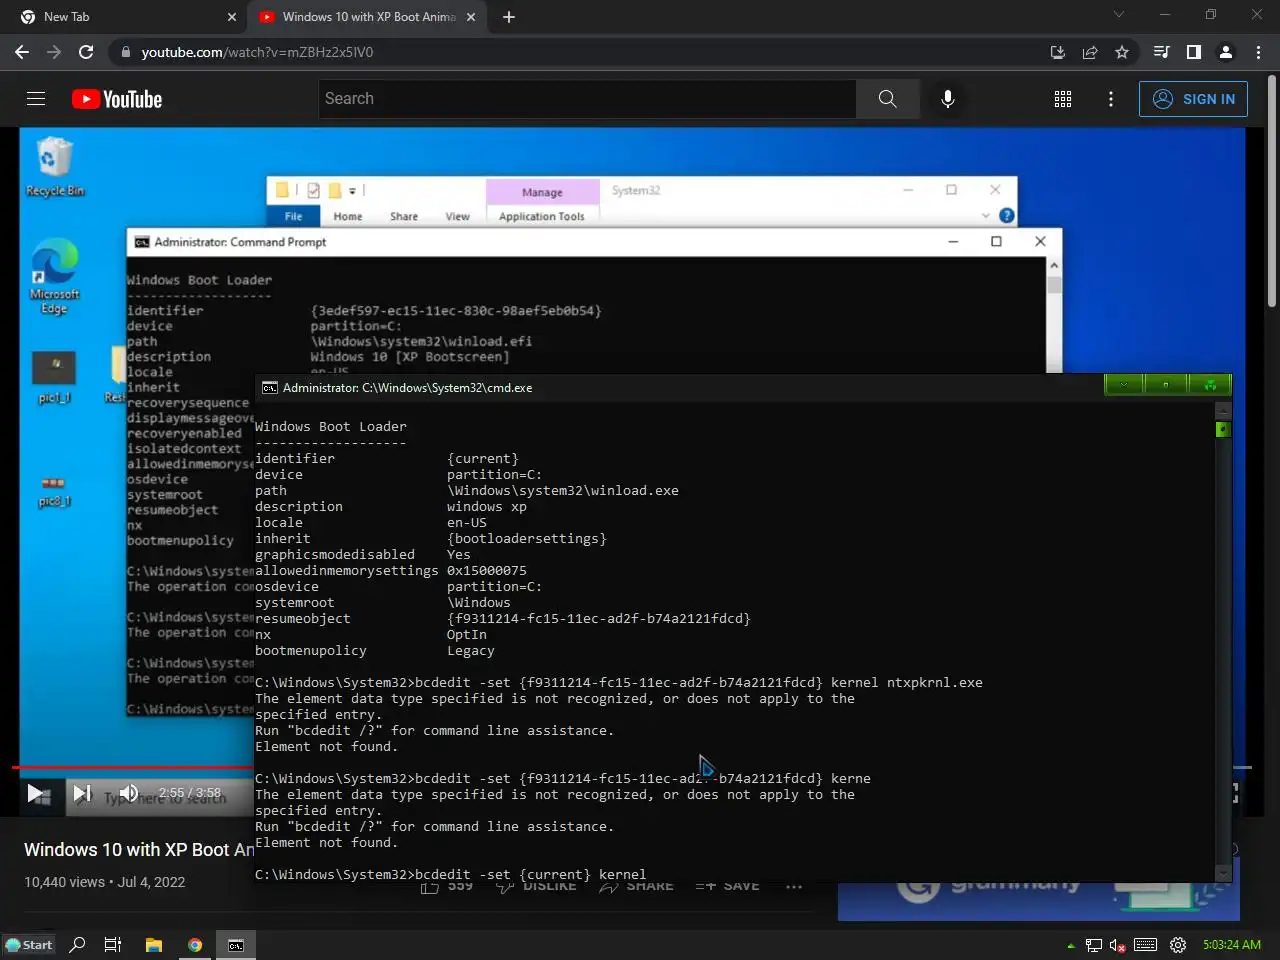The width and height of the screenshot is (1280, 960).
Task: Select the pic1_1 desktop file
Action: tap(54, 377)
